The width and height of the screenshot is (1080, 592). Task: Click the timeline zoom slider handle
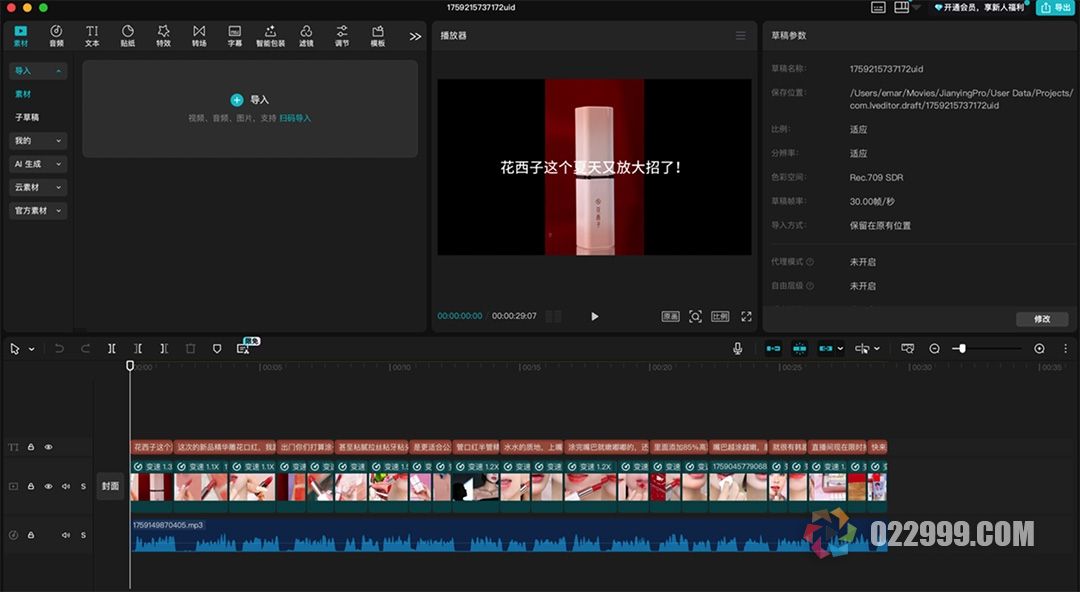pyautogui.click(x=962, y=349)
